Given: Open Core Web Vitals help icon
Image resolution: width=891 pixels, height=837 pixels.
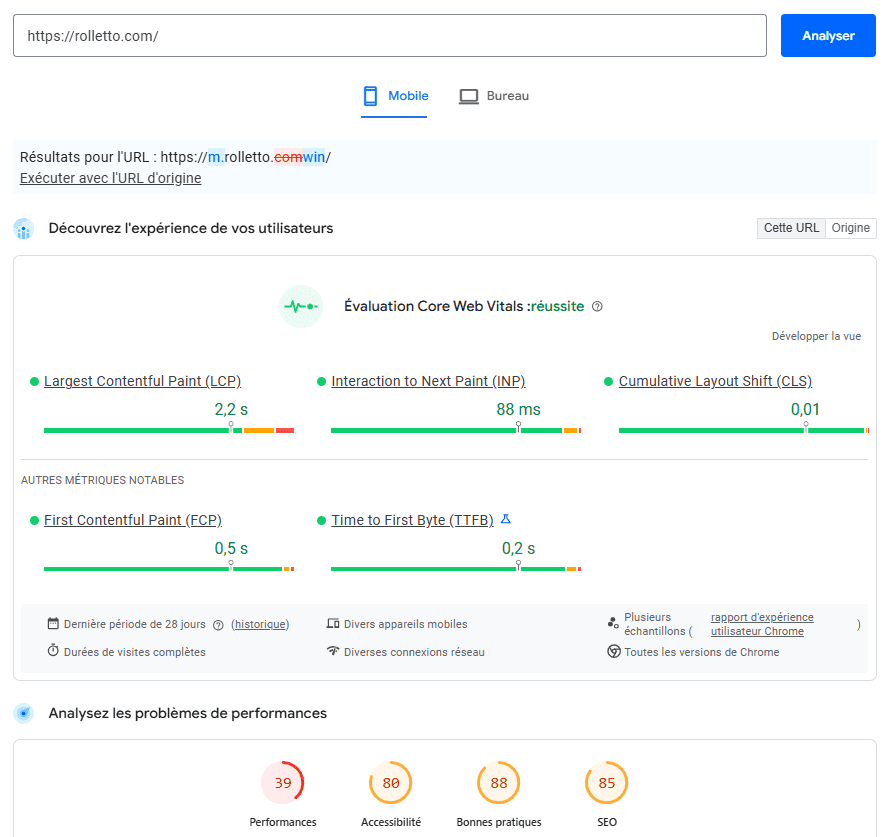Looking at the screenshot, I should [x=597, y=306].
